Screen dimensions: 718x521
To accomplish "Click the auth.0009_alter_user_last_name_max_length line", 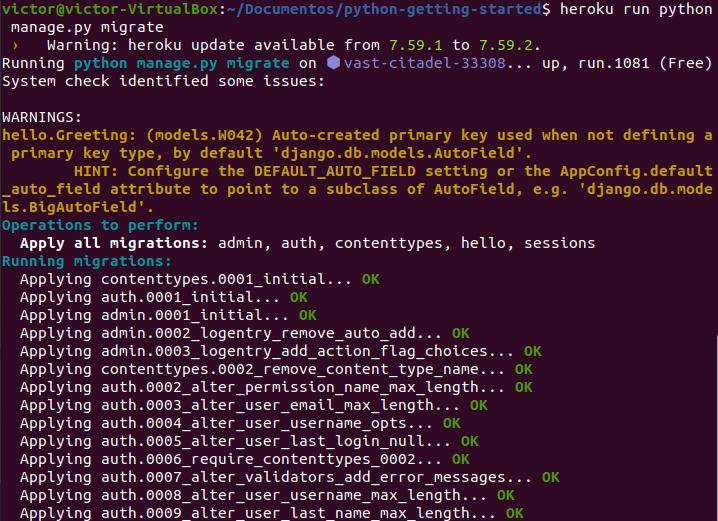I will (x=257, y=513).
